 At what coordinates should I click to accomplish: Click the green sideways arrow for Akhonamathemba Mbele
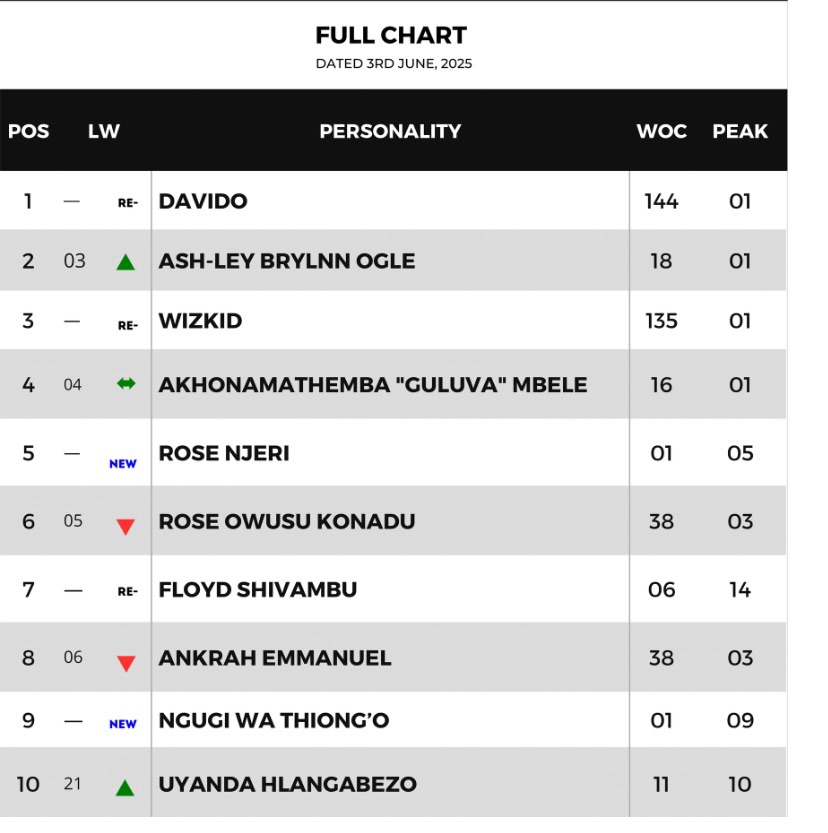tap(126, 384)
